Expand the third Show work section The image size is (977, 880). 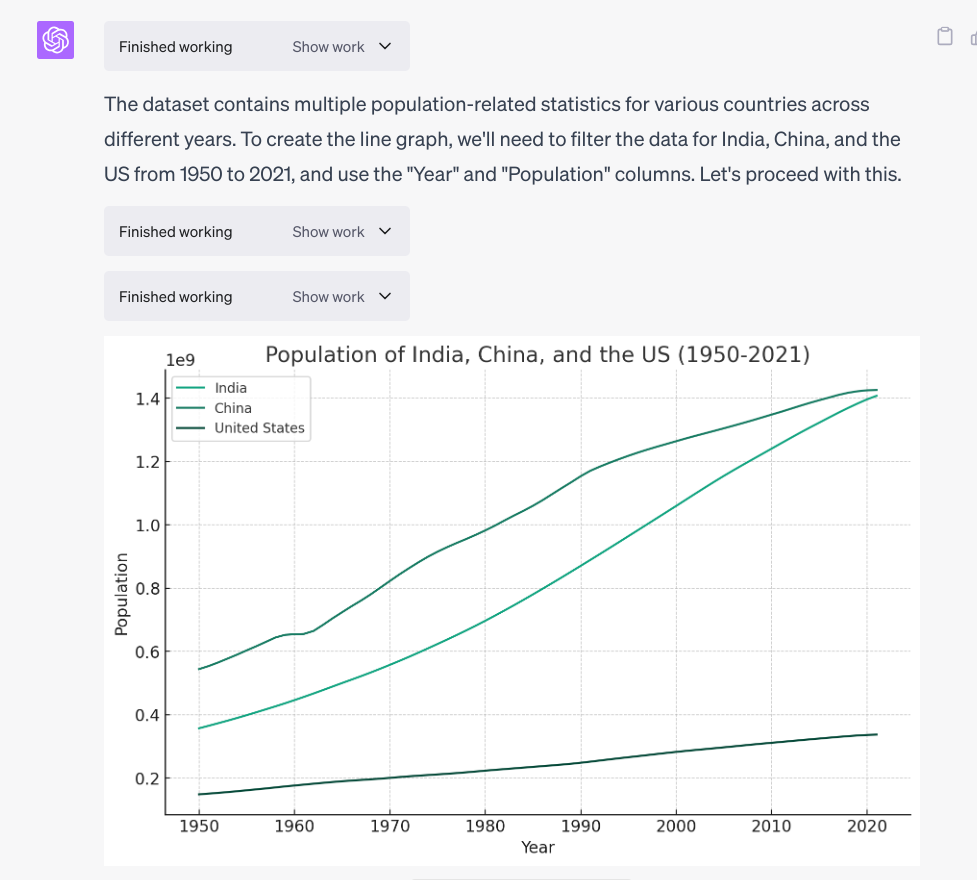click(x=328, y=296)
